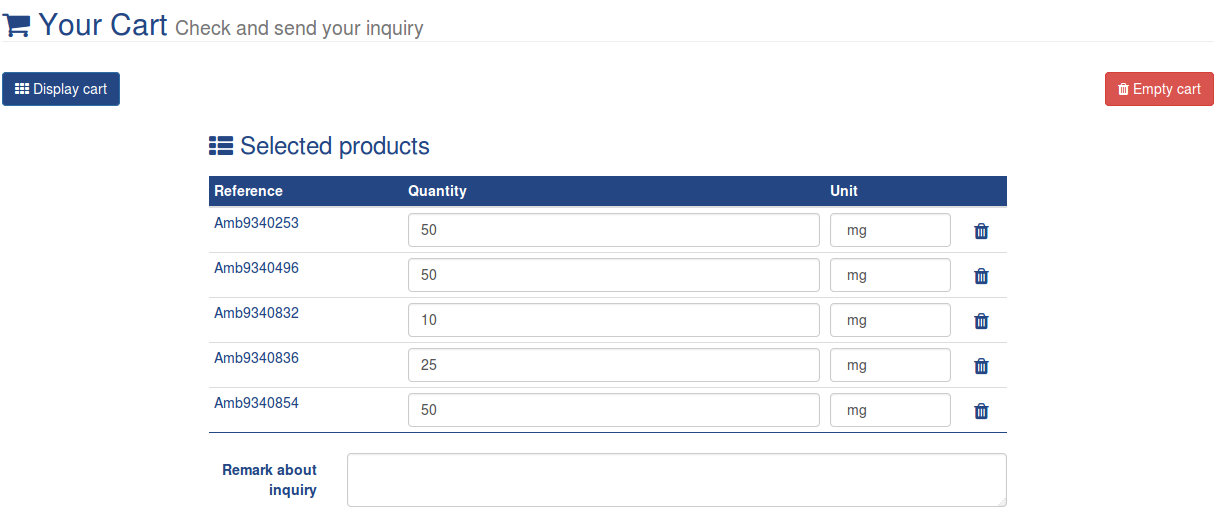This screenshot has width=1216, height=522.
Task: Focus quantity field showing 10
Action: tap(614, 320)
